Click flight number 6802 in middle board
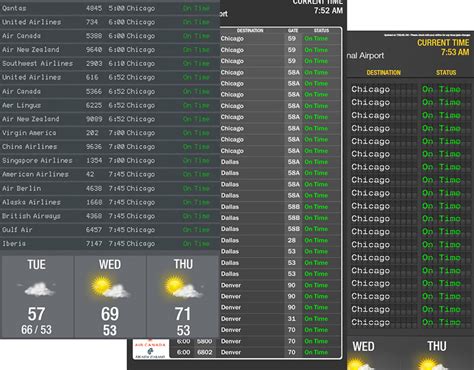474x370 pixels. click(204, 352)
